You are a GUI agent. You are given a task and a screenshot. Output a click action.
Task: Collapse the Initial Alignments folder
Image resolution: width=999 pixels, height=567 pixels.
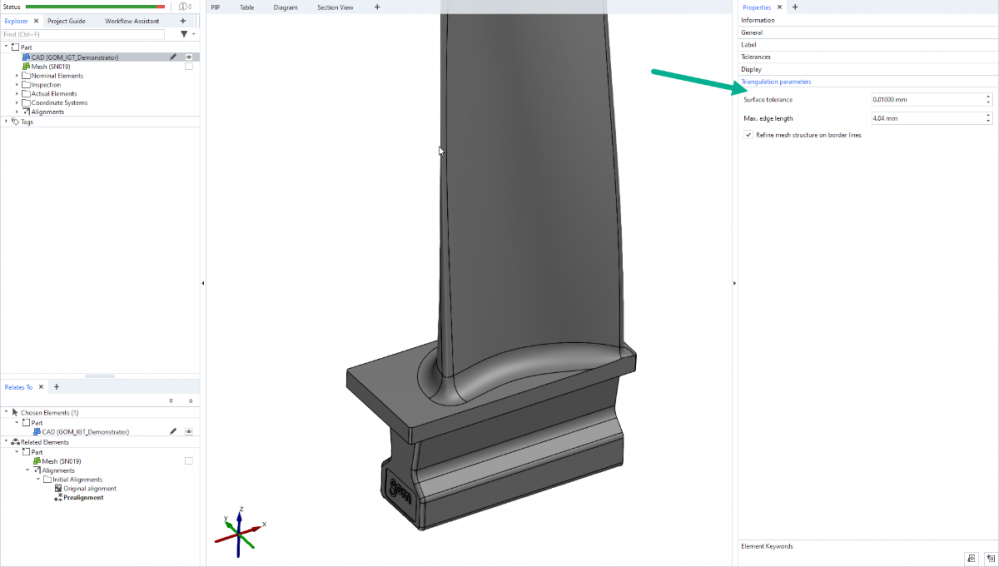pos(38,479)
